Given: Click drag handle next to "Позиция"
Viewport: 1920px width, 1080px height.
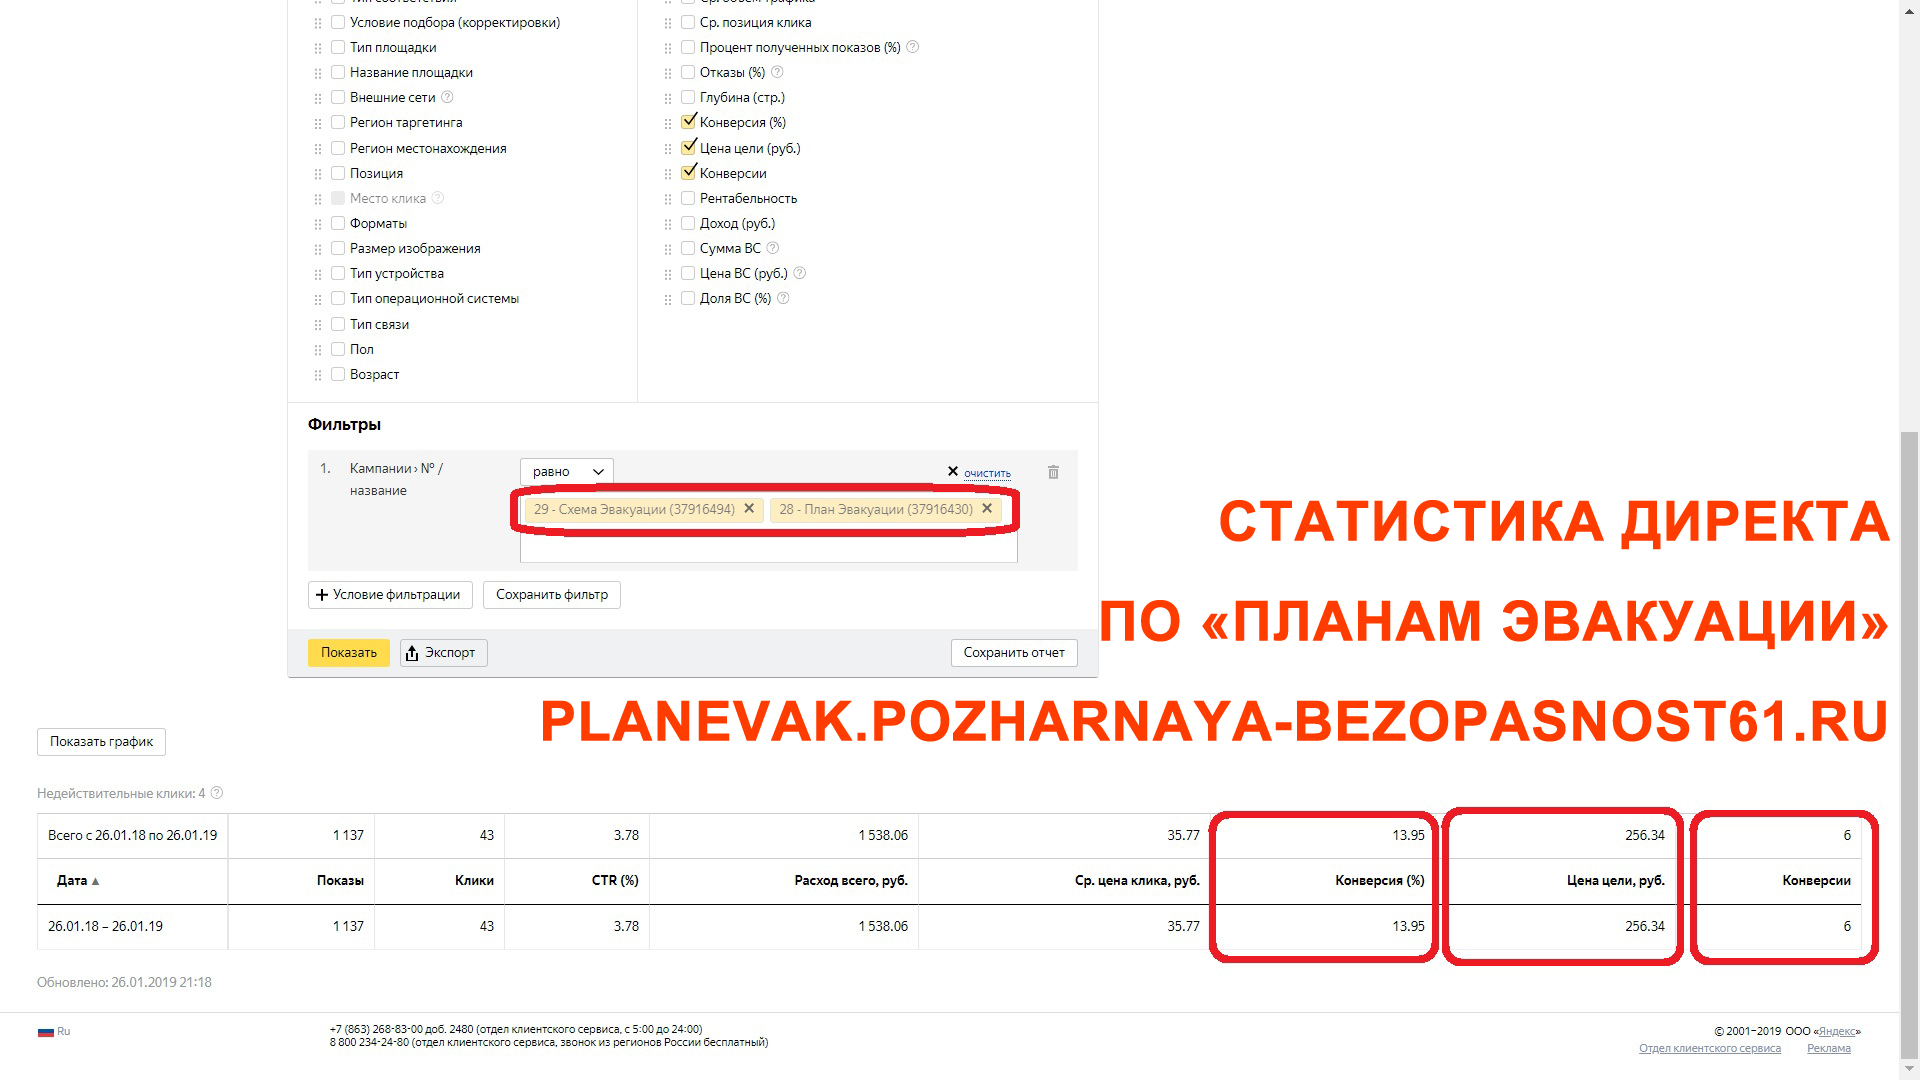Looking at the screenshot, I should (317, 173).
